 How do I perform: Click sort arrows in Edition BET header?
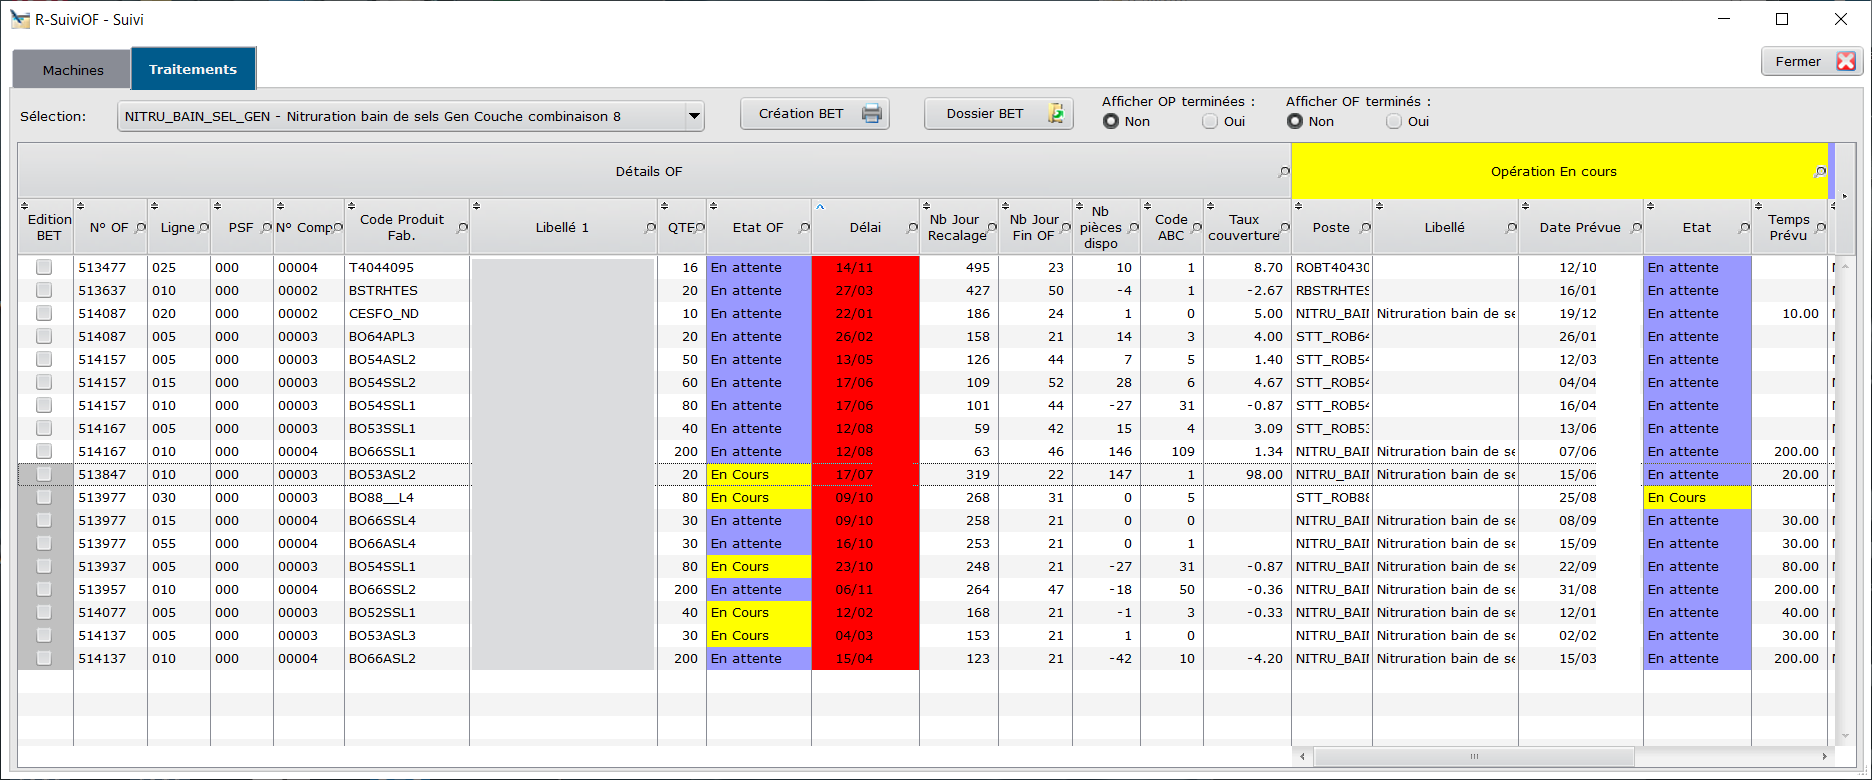[25, 206]
